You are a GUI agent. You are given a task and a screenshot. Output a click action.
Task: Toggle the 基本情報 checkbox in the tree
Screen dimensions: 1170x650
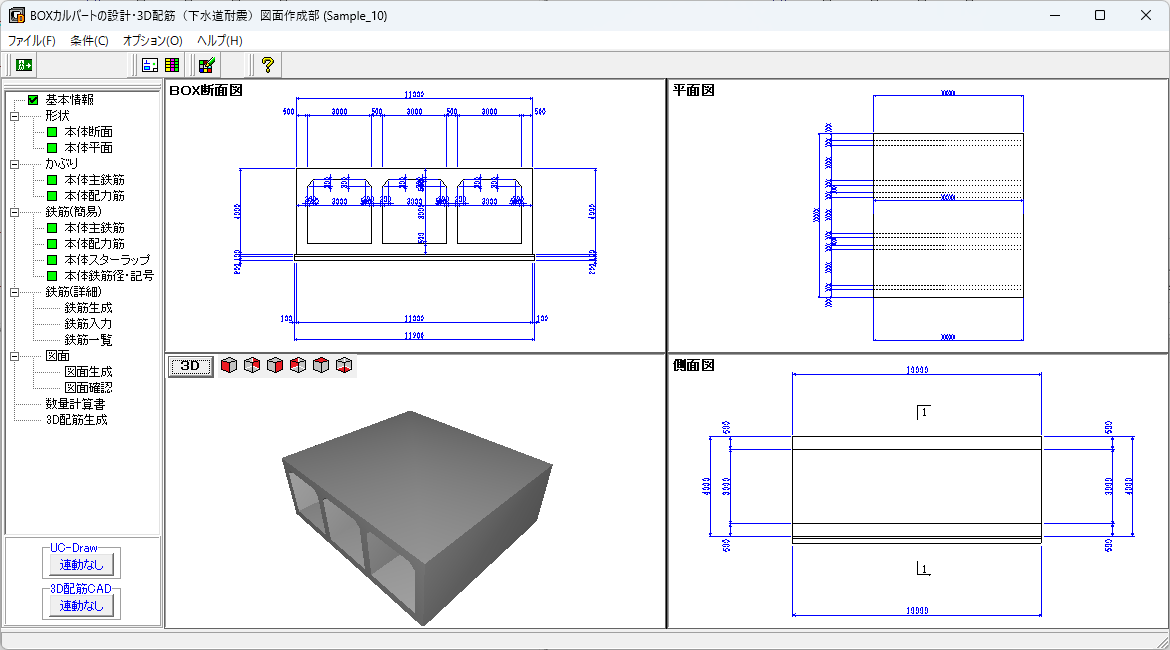tap(33, 100)
